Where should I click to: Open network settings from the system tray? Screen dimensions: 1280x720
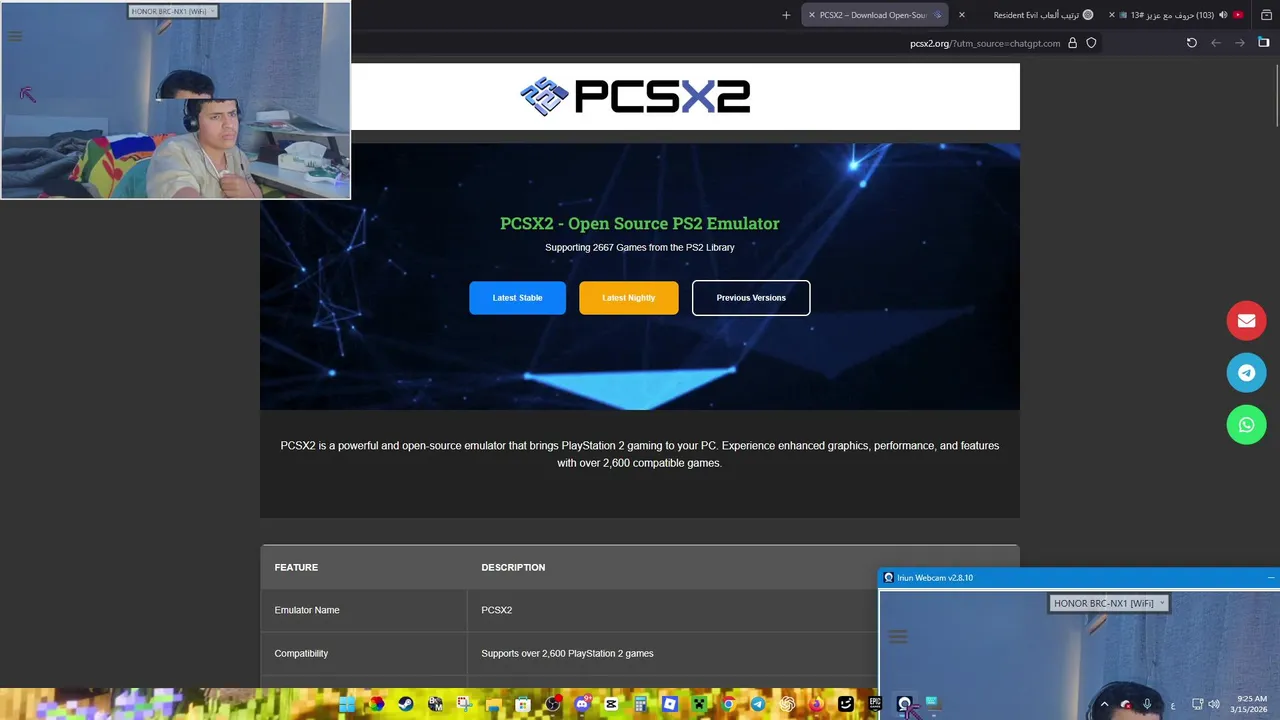[x=1198, y=705]
